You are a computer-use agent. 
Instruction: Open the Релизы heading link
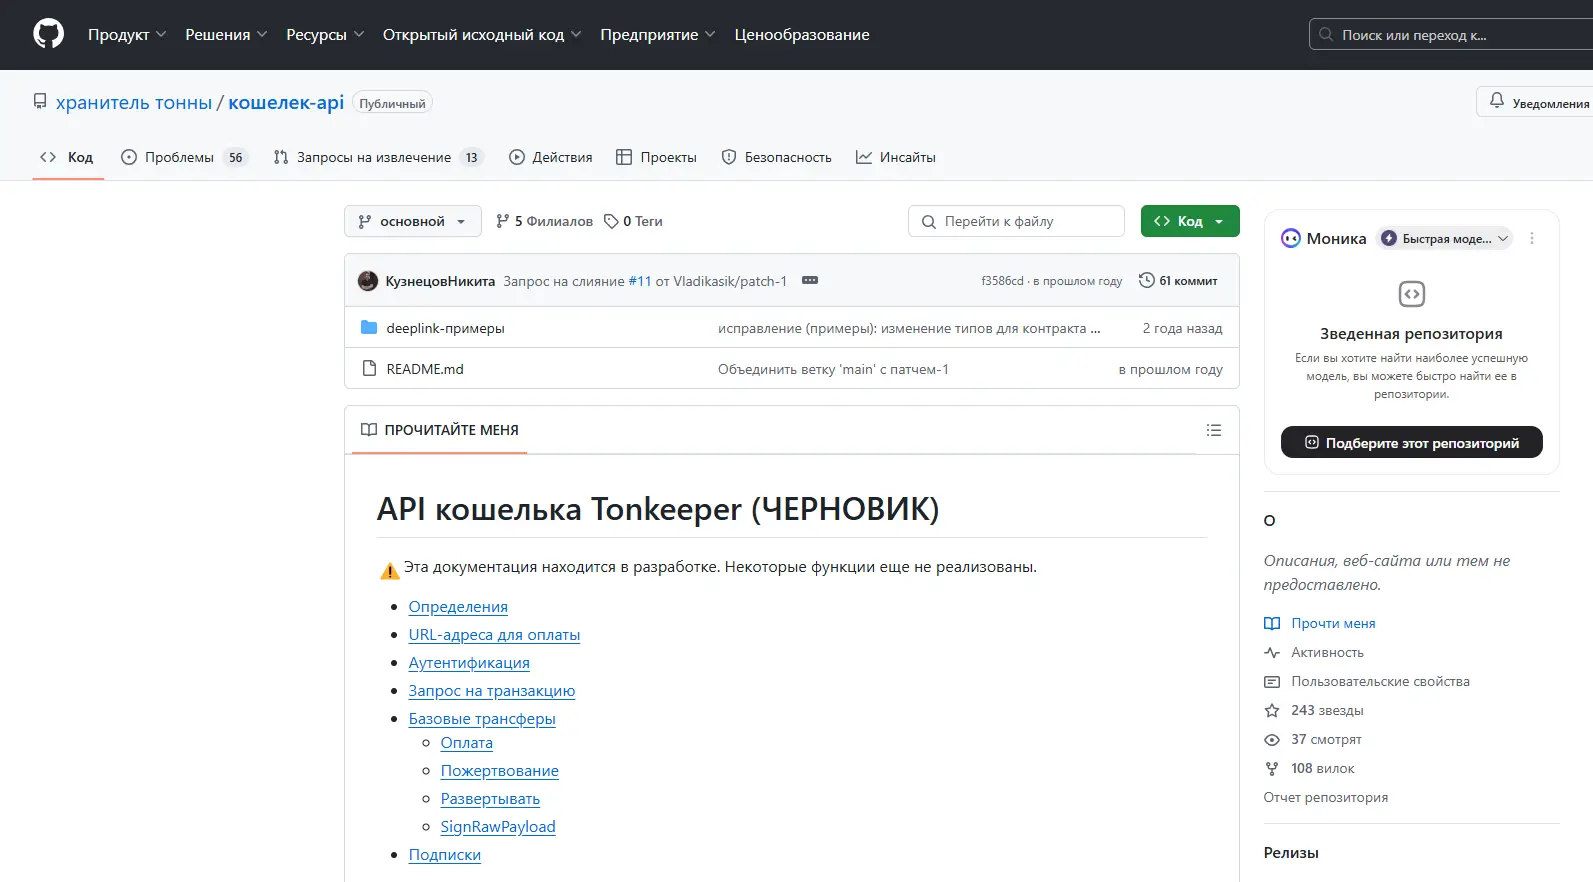1291,853
